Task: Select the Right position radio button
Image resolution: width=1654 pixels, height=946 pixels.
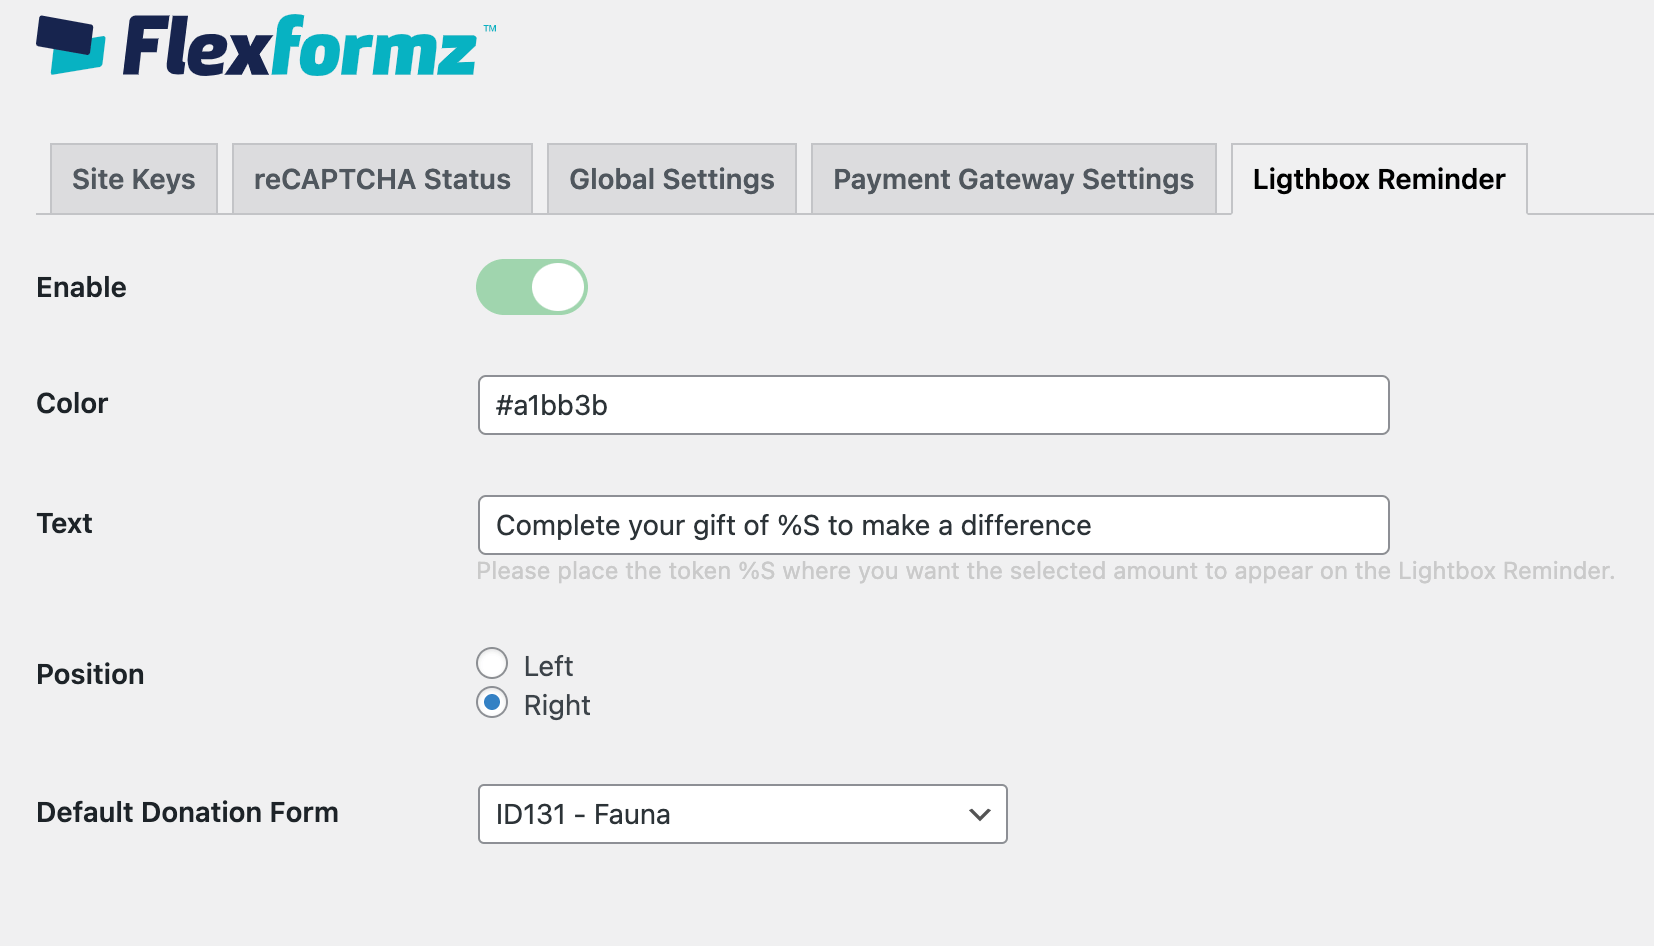Action: (492, 703)
